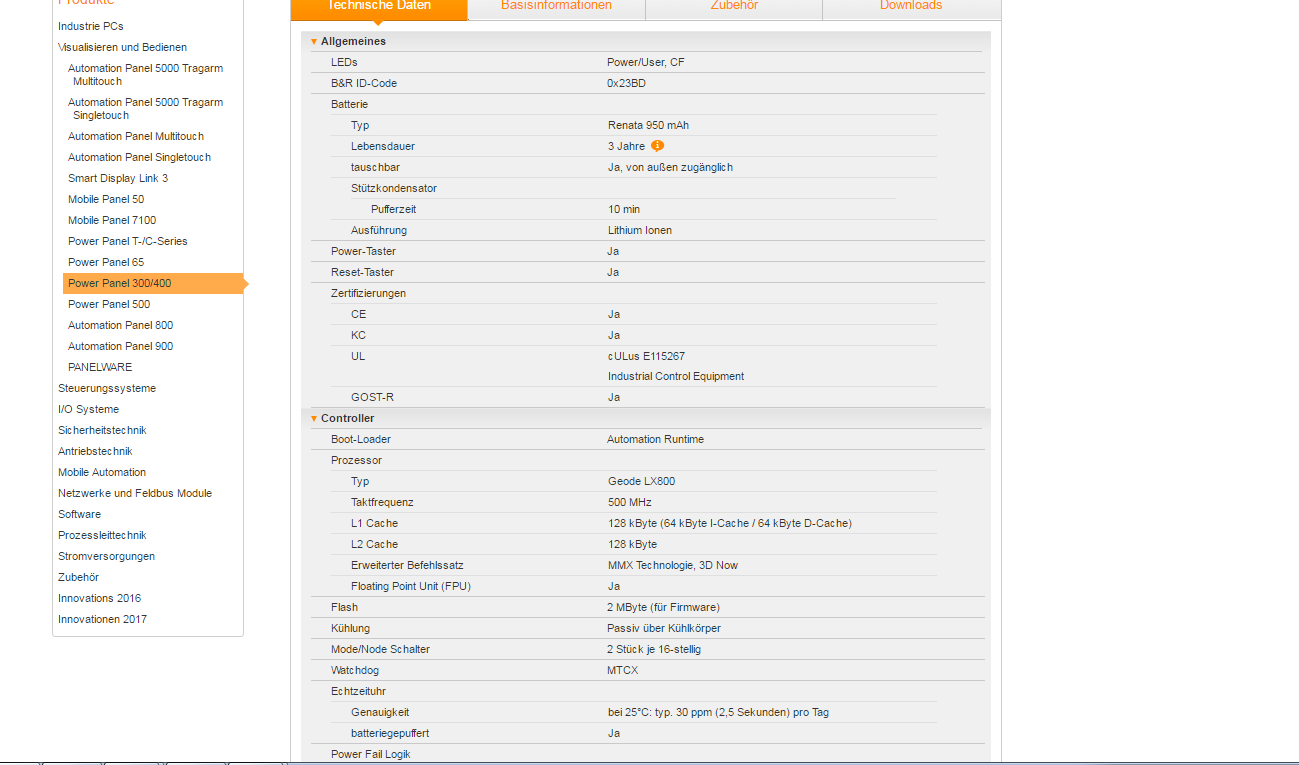Open Visualisieren und Bedienen category
Image resolution: width=1299 pixels, height=765 pixels.
tap(122, 47)
